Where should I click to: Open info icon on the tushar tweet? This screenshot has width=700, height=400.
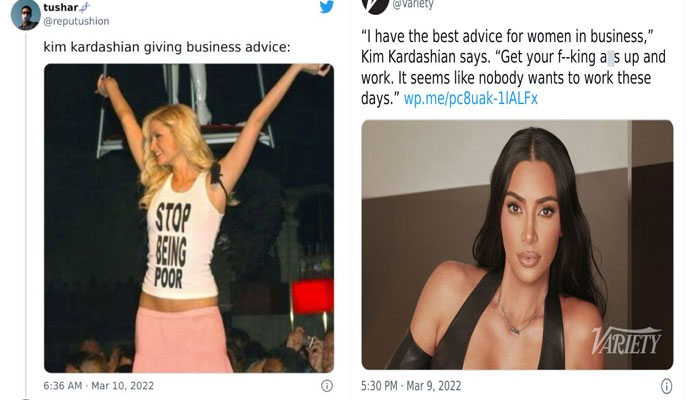point(326,385)
